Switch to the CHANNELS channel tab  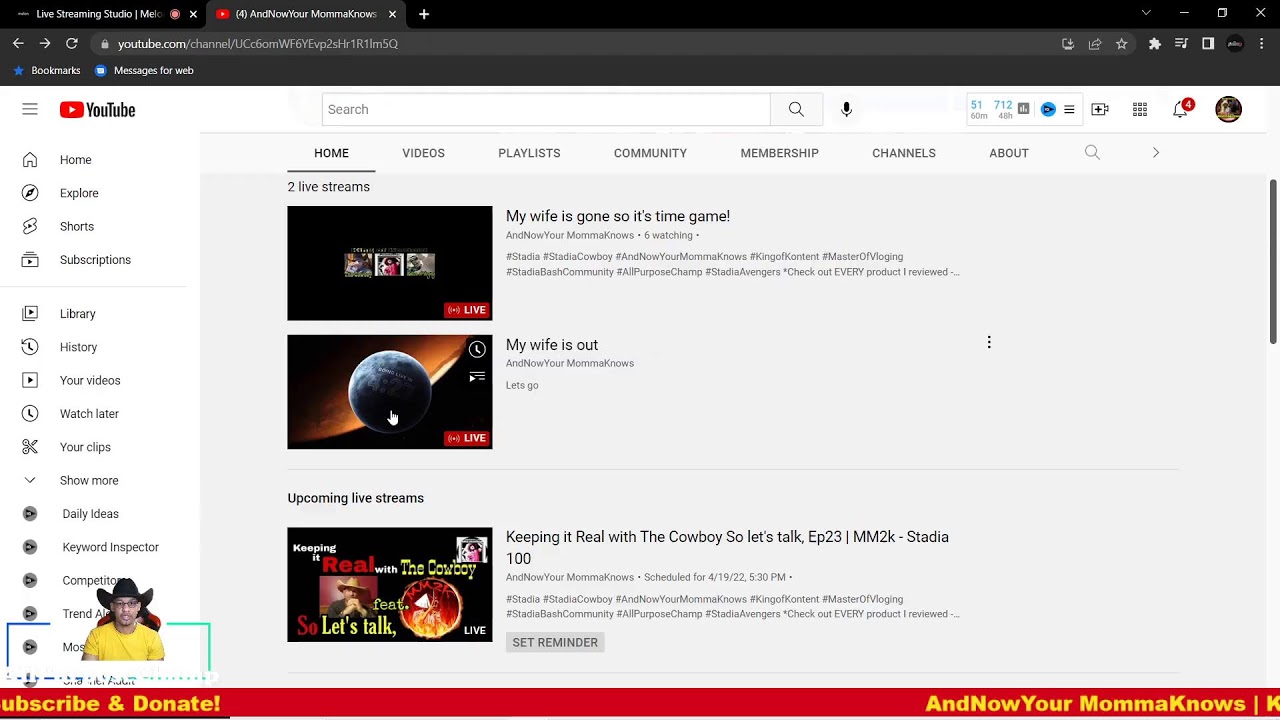coord(904,153)
